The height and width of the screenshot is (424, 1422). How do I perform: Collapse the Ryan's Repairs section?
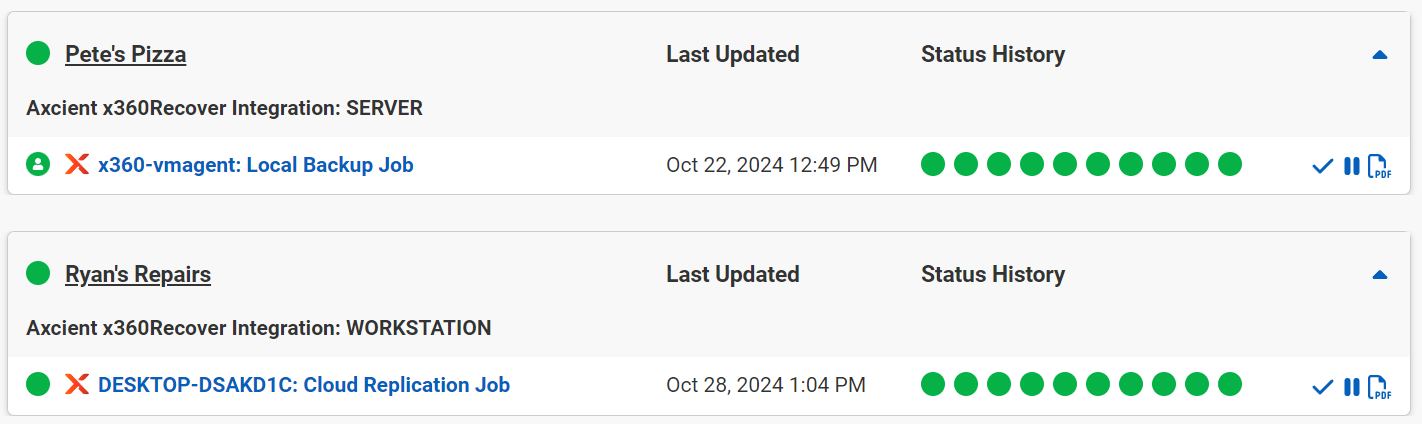(x=1380, y=275)
